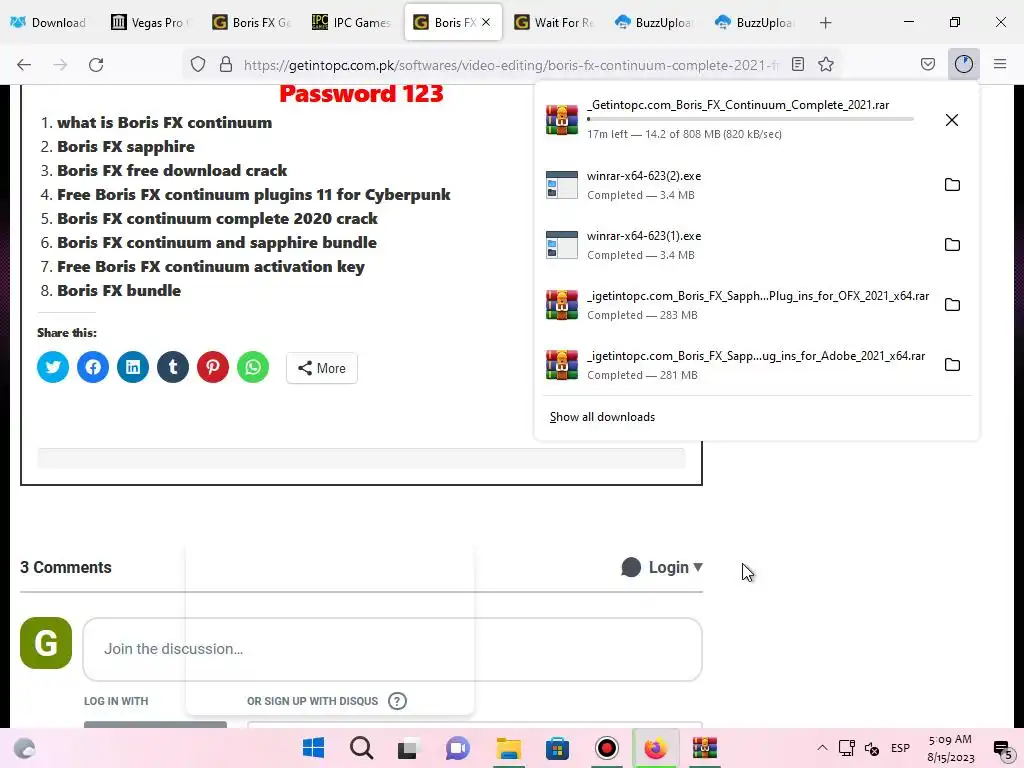Open more sharing options
The width and height of the screenshot is (1024, 768).
click(321, 368)
